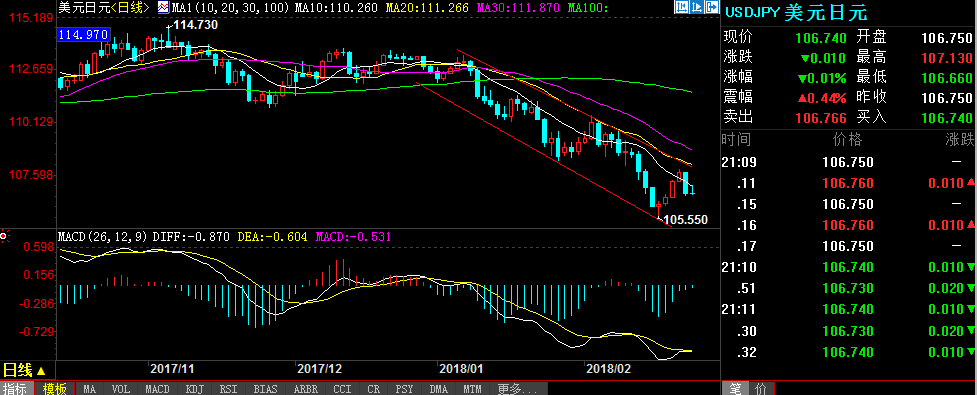Select the RSI indicator tab
The image size is (977, 395).
[229, 389]
